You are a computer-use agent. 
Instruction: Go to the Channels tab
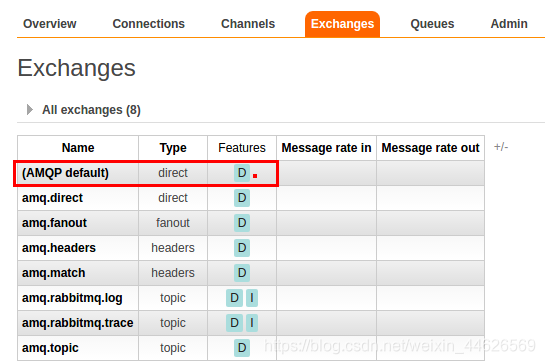(x=248, y=24)
